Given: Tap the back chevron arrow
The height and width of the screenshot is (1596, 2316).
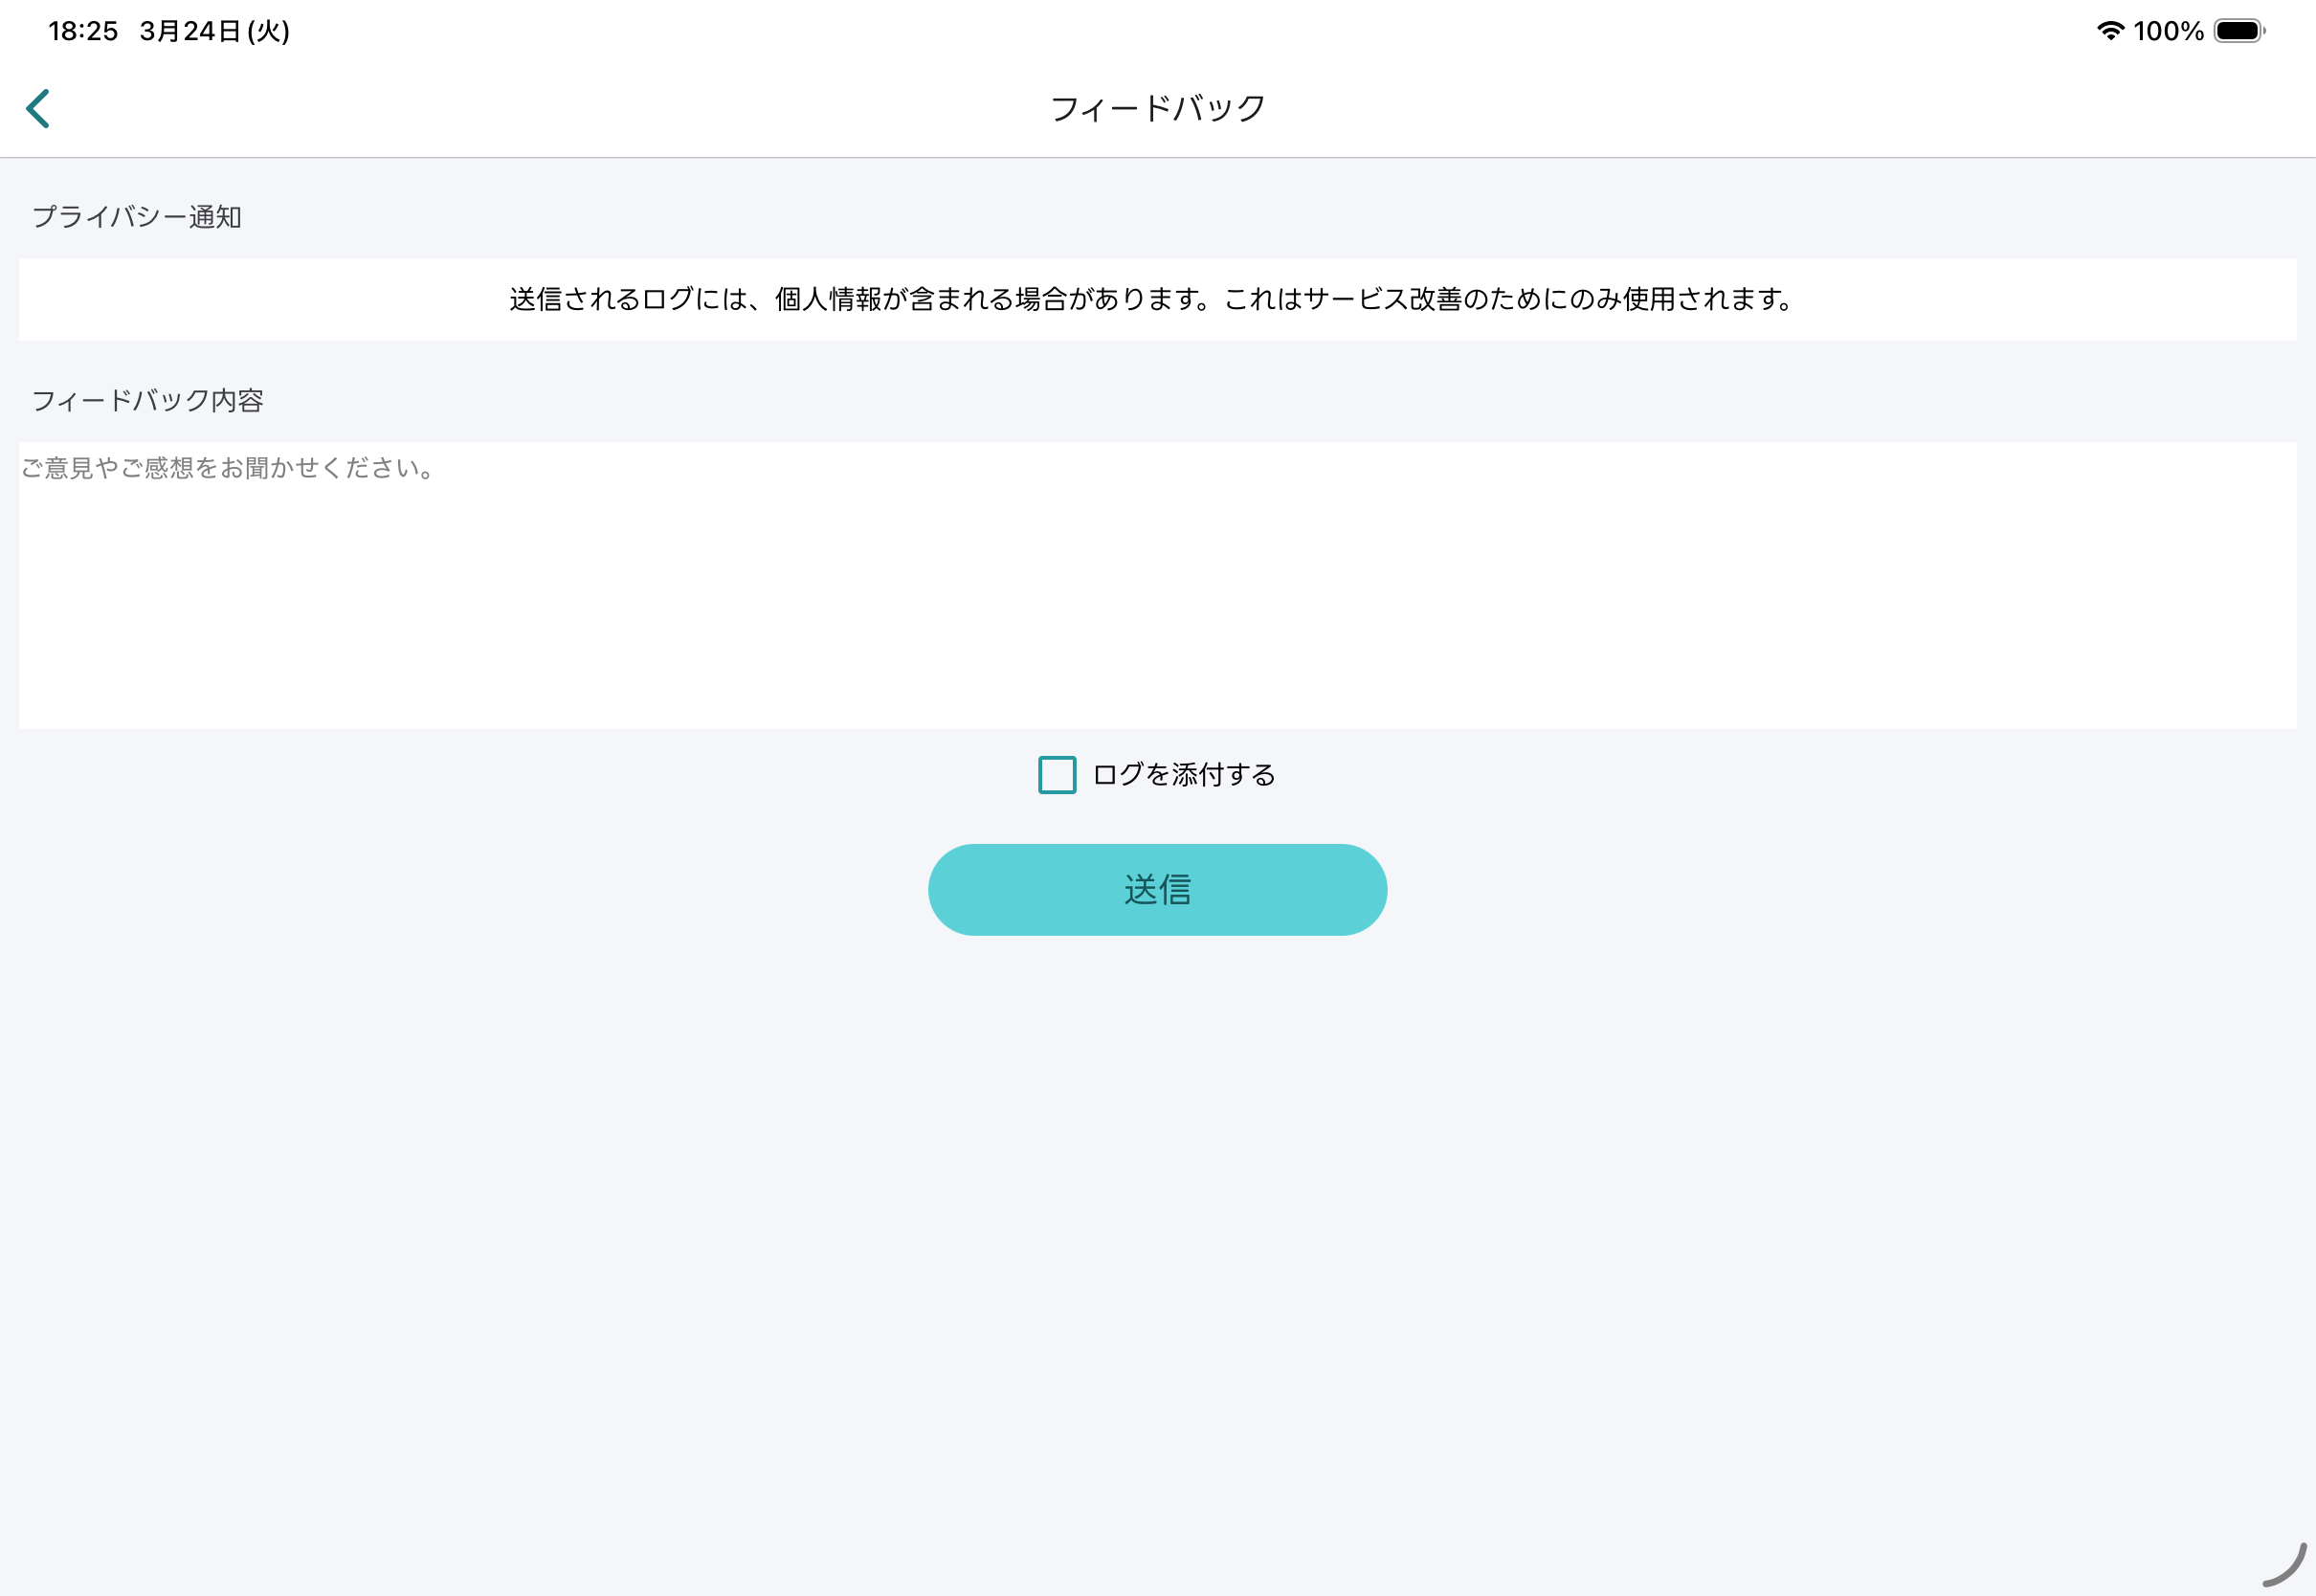Looking at the screenshot, I should click(38, 108).
